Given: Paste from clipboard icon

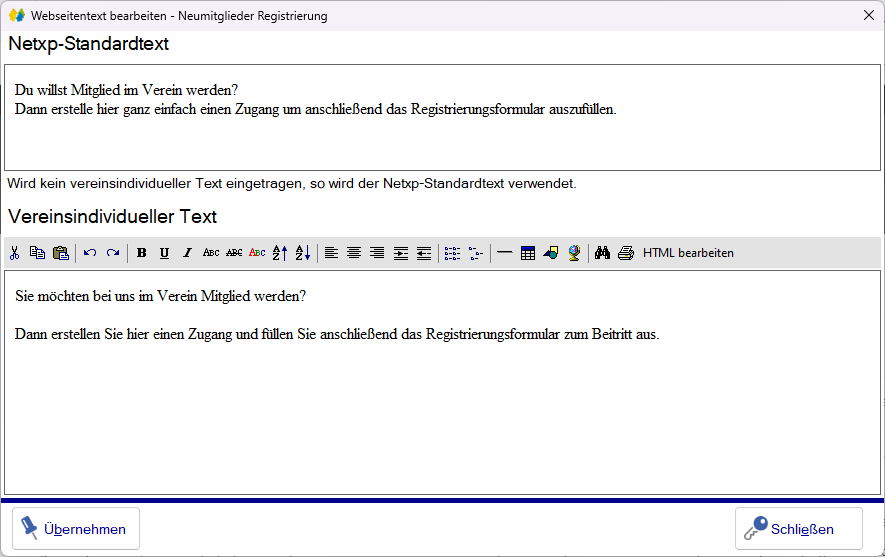Looking at the screenshot, I should click(x=60, y=253).
